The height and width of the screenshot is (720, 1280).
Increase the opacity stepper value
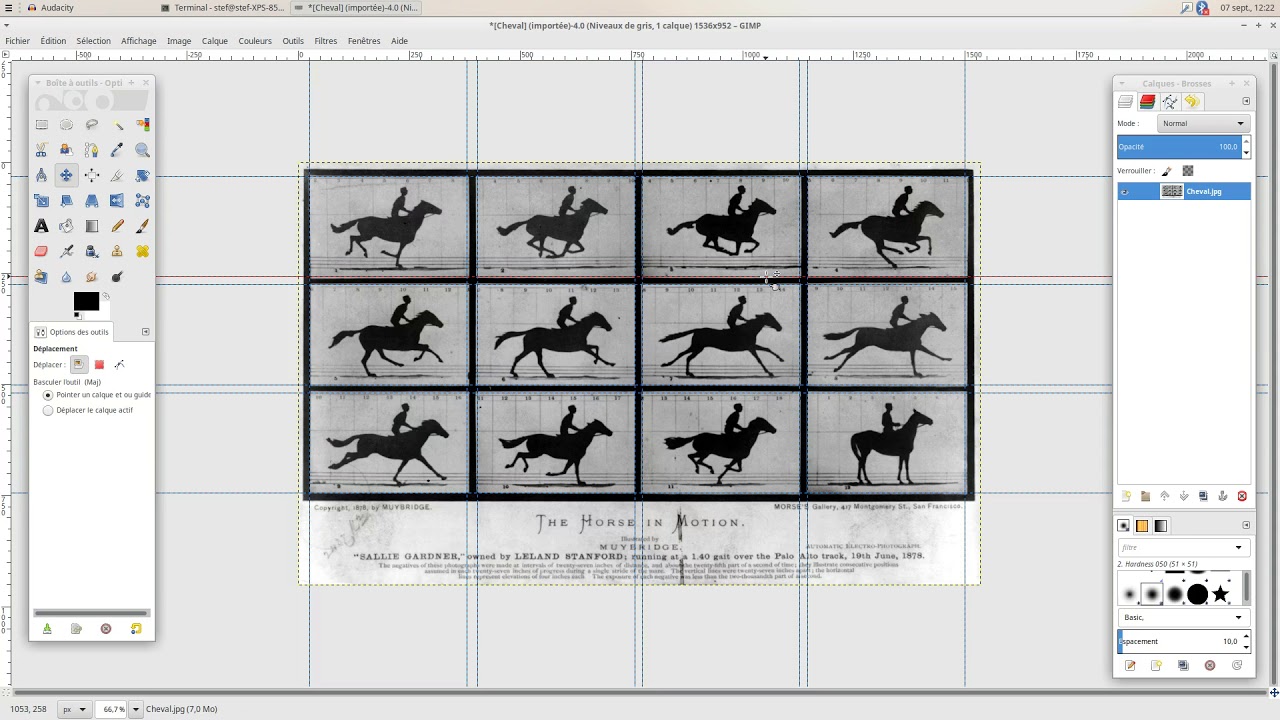1246,142
